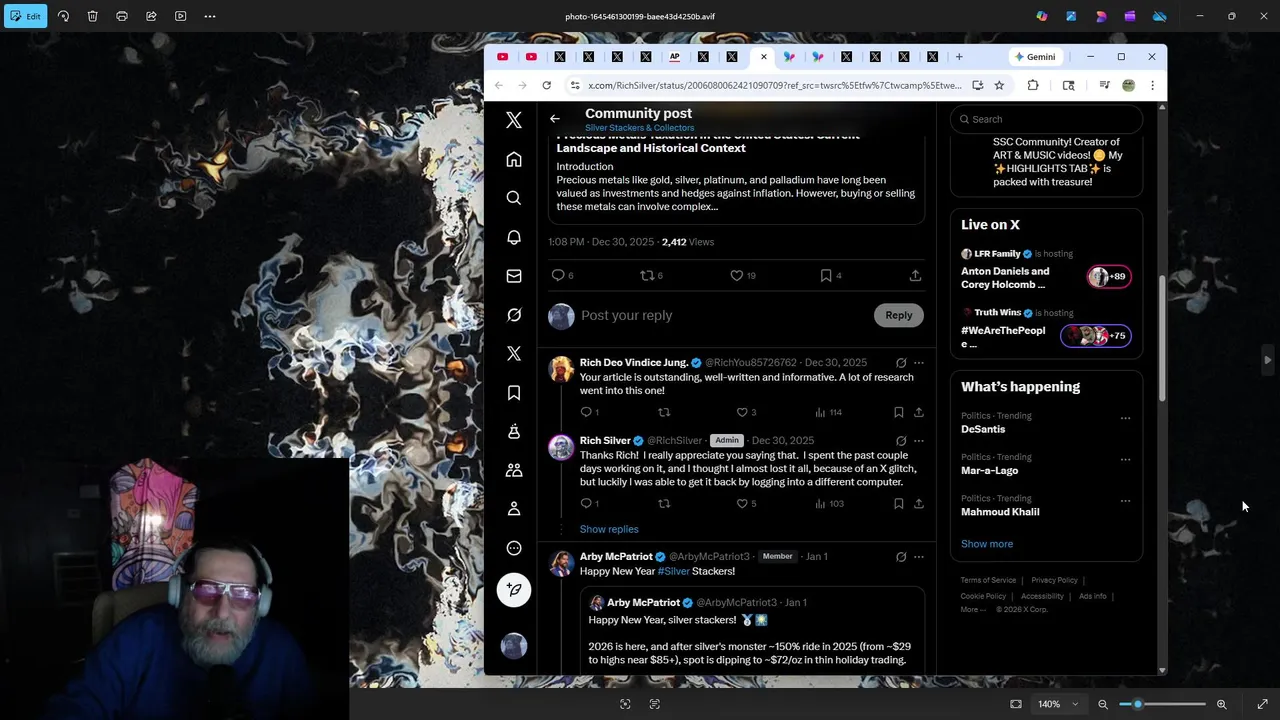The image size is (1280, 720).
Task: Click the scan text icon in bottom bar
Action: [654, 704]
